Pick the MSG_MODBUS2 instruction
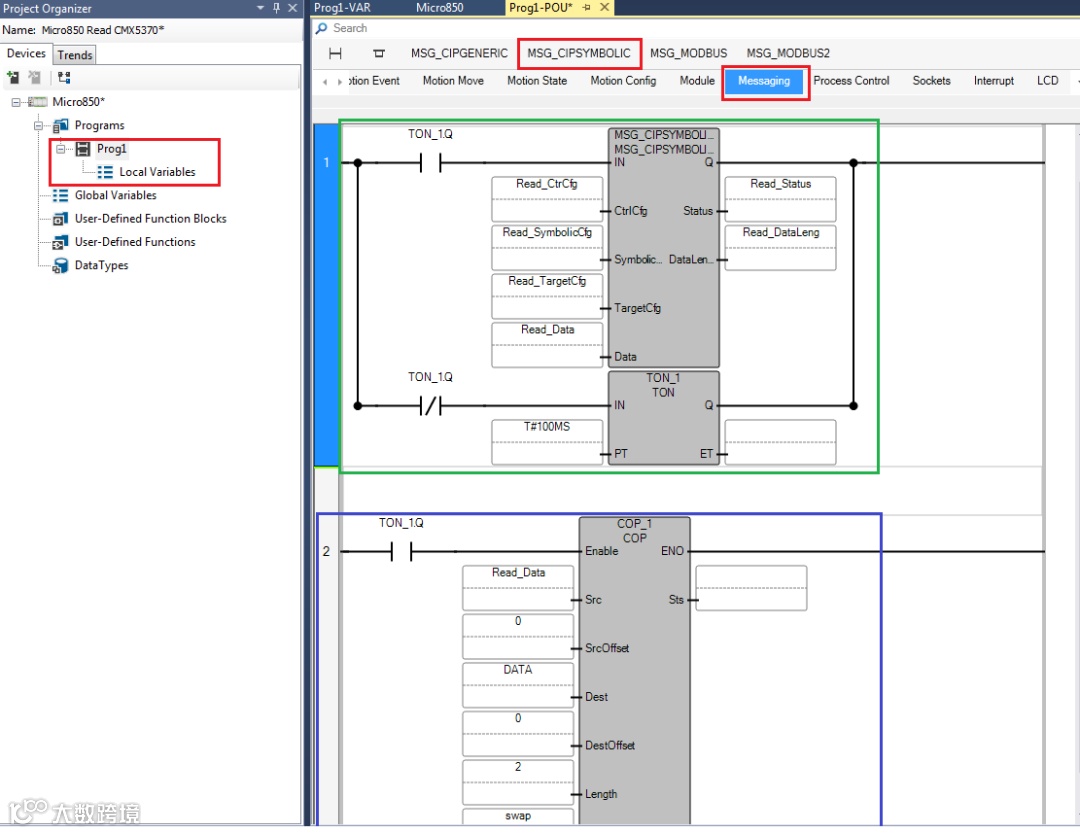 point(788,54)
